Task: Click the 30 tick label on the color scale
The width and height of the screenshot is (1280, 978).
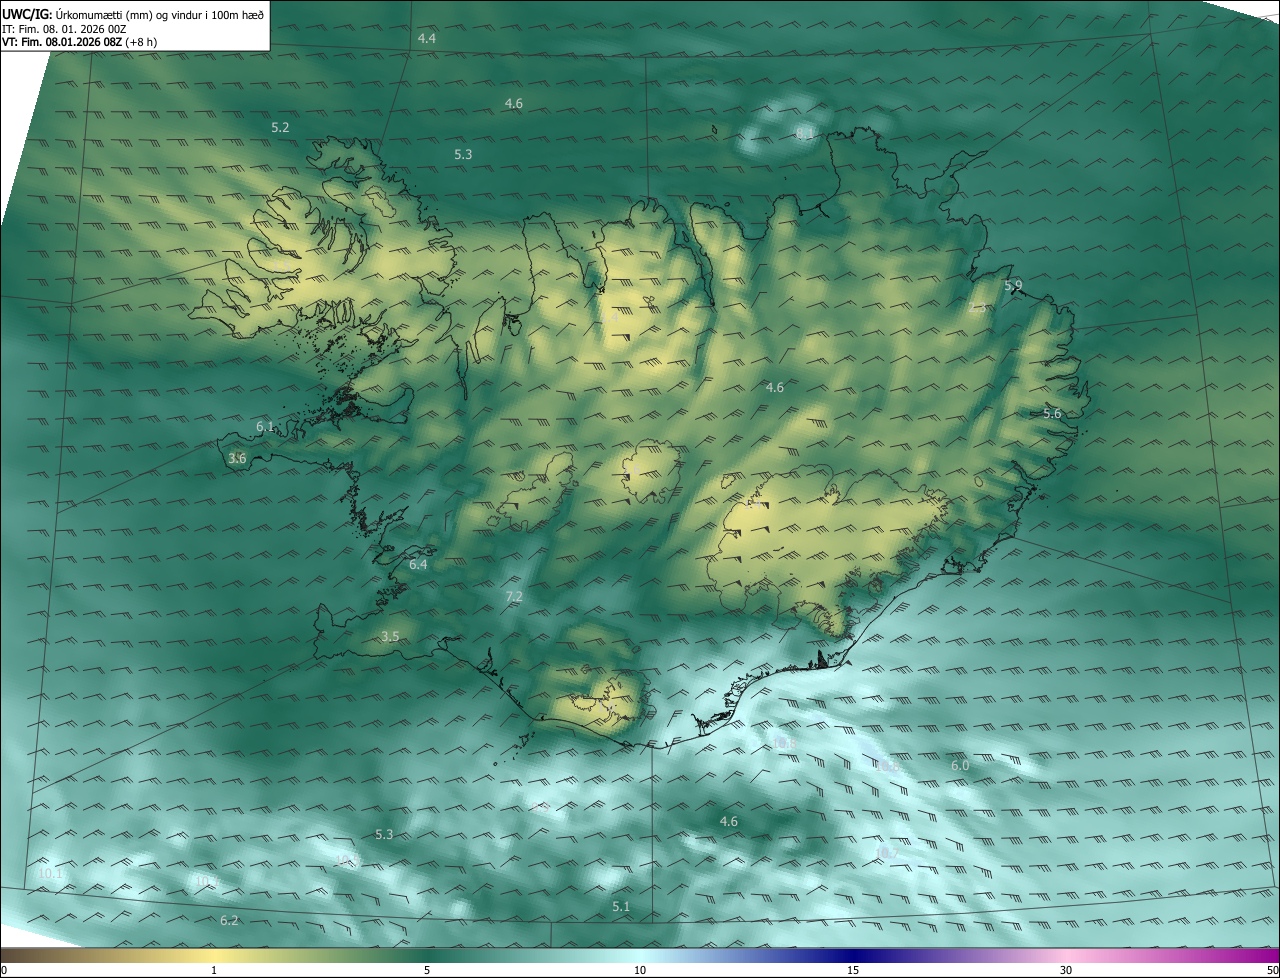Action: [1066, 970]
